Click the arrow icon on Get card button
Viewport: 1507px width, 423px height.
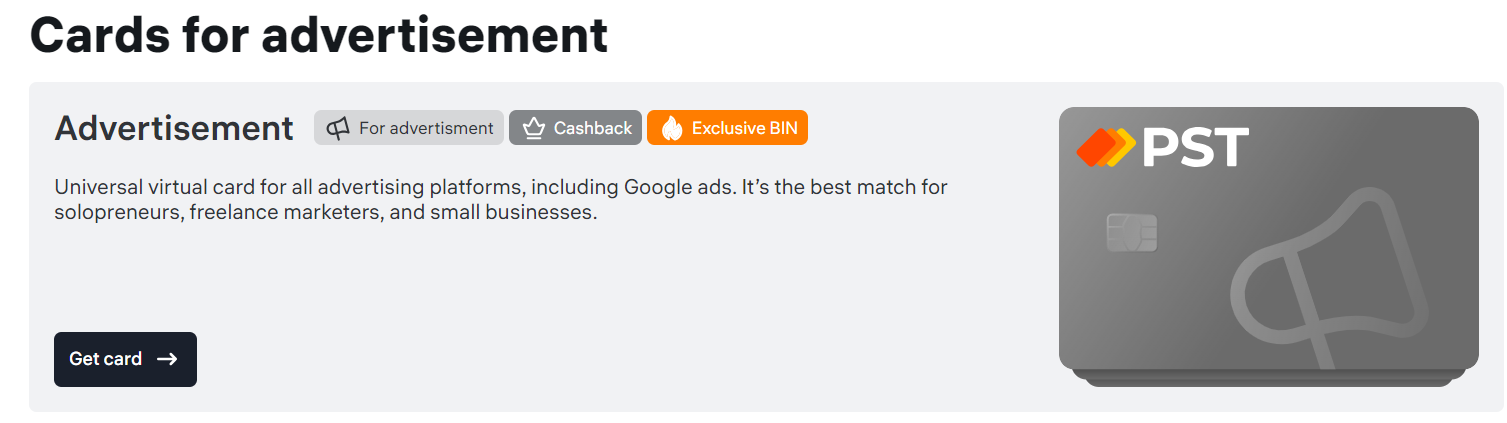(x=167, y=359)
